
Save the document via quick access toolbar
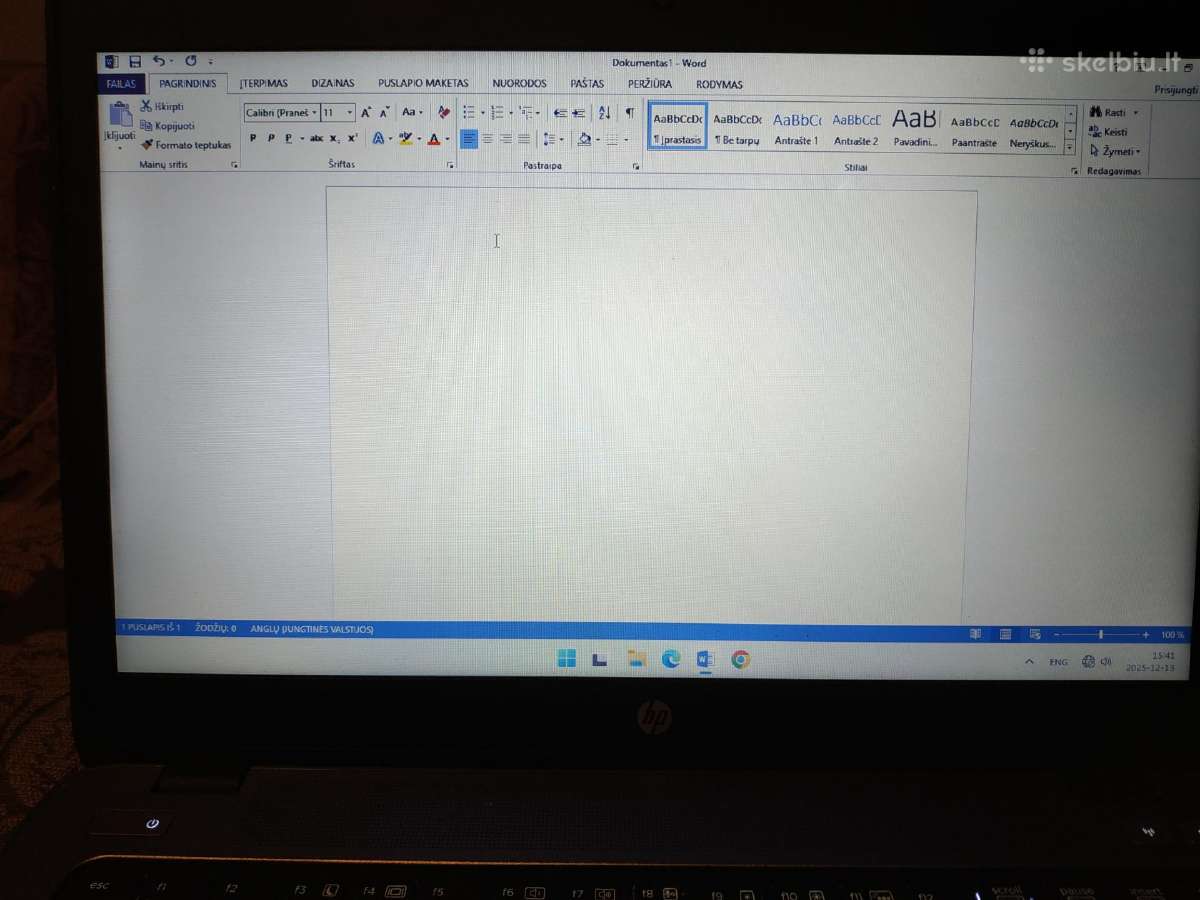(x=135, y=62)
